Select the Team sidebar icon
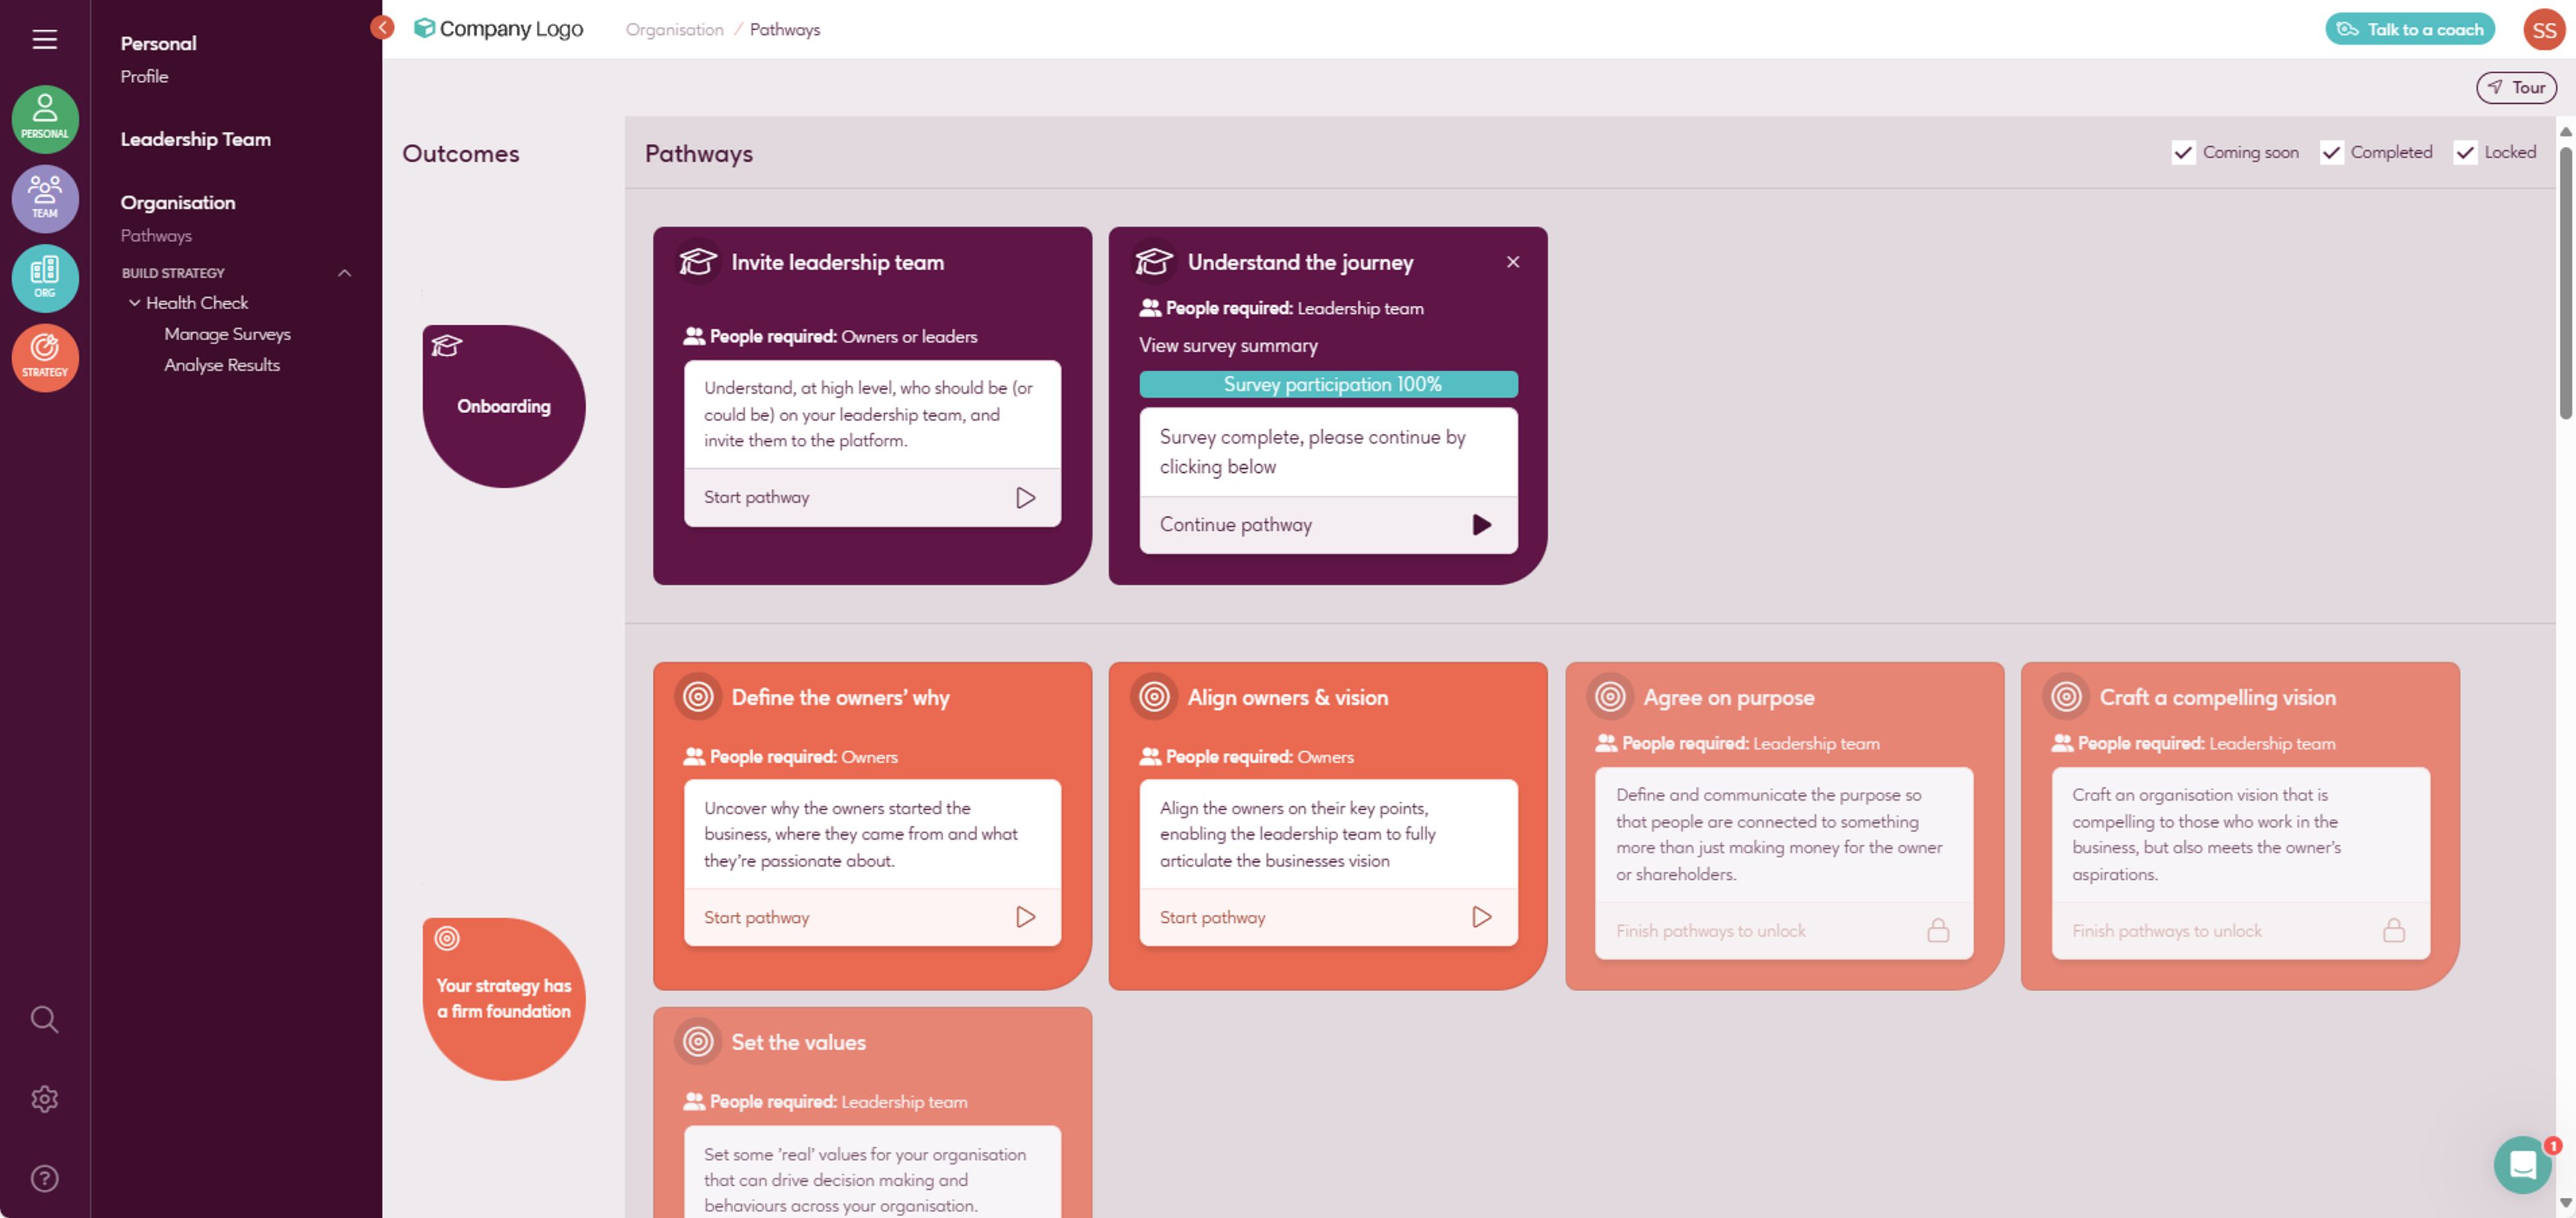Viewport: 2576px width, 1218px height. point(45,198)
